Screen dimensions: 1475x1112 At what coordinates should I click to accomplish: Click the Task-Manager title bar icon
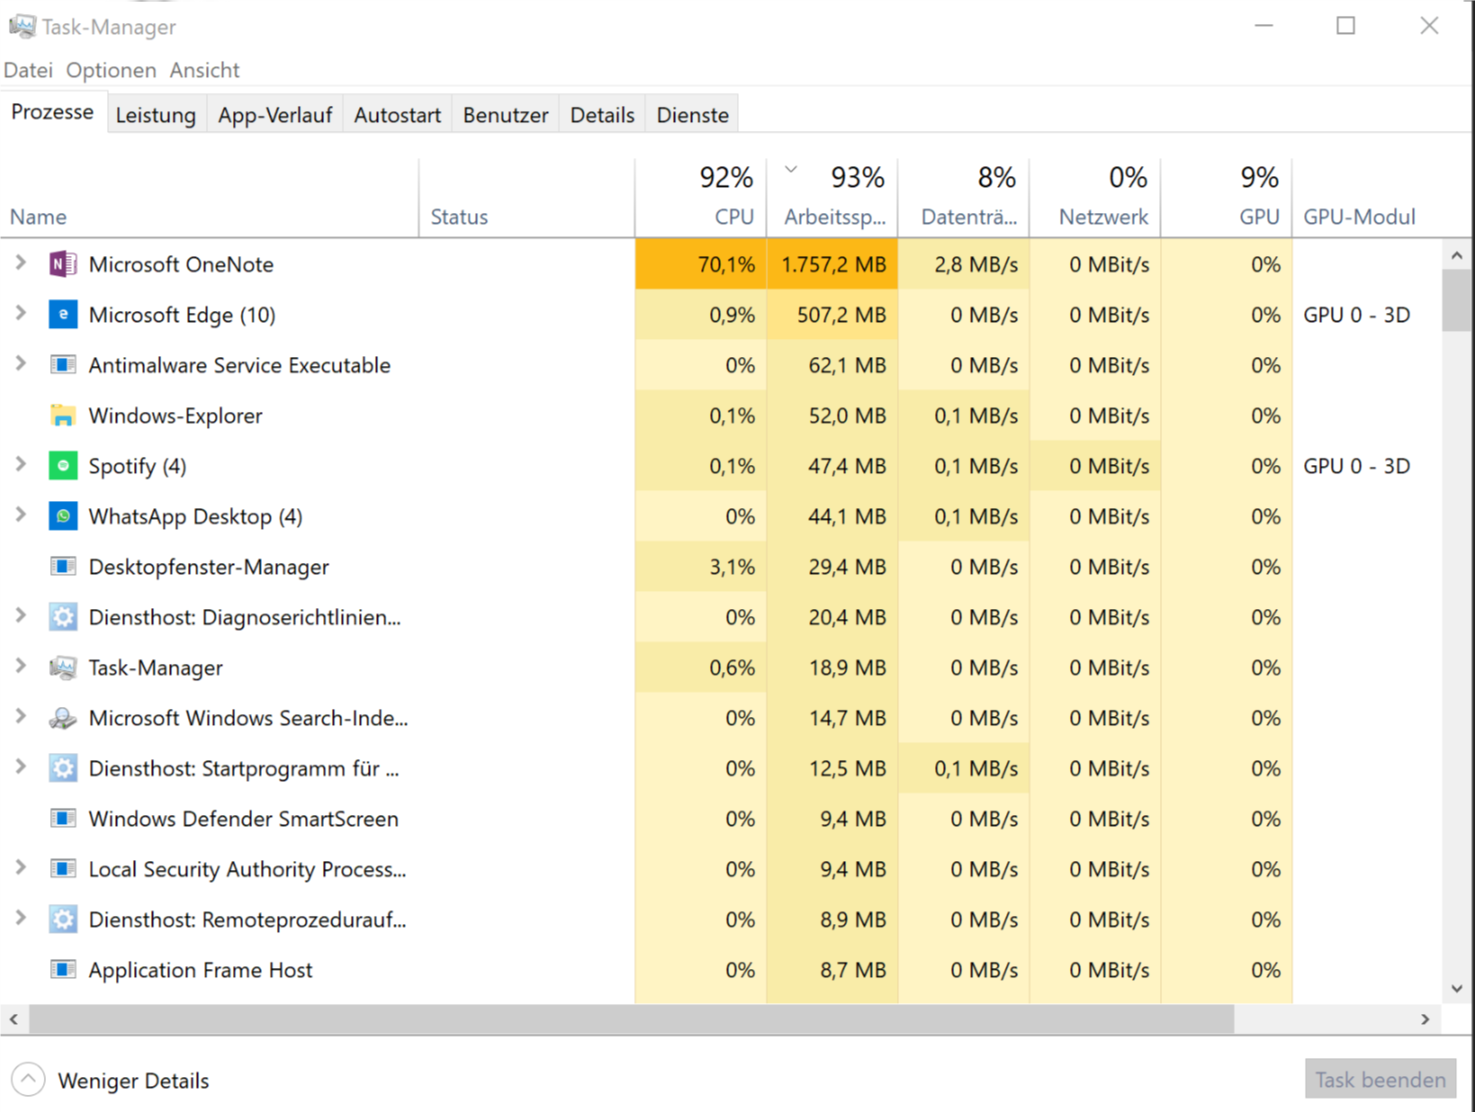click(21, 26)
